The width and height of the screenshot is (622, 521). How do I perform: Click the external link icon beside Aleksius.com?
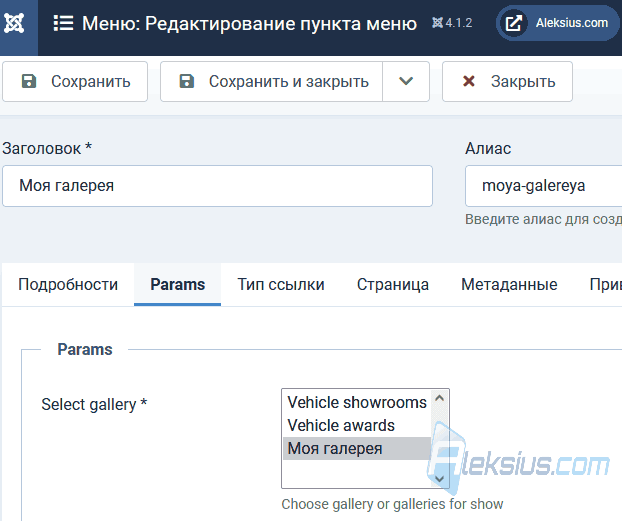point(513,23)
